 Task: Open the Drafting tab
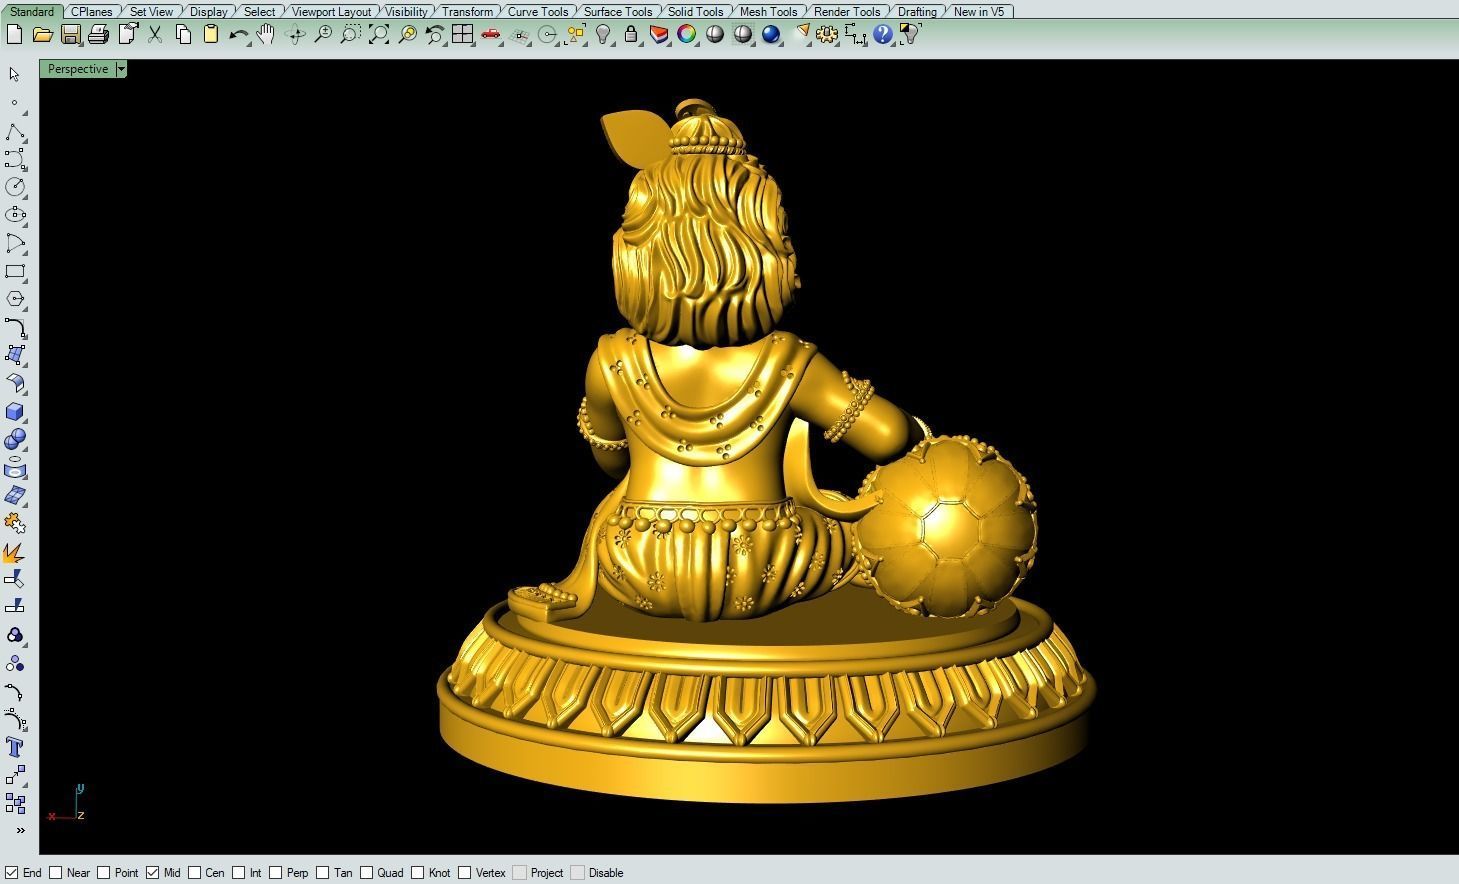coord(918,12)
